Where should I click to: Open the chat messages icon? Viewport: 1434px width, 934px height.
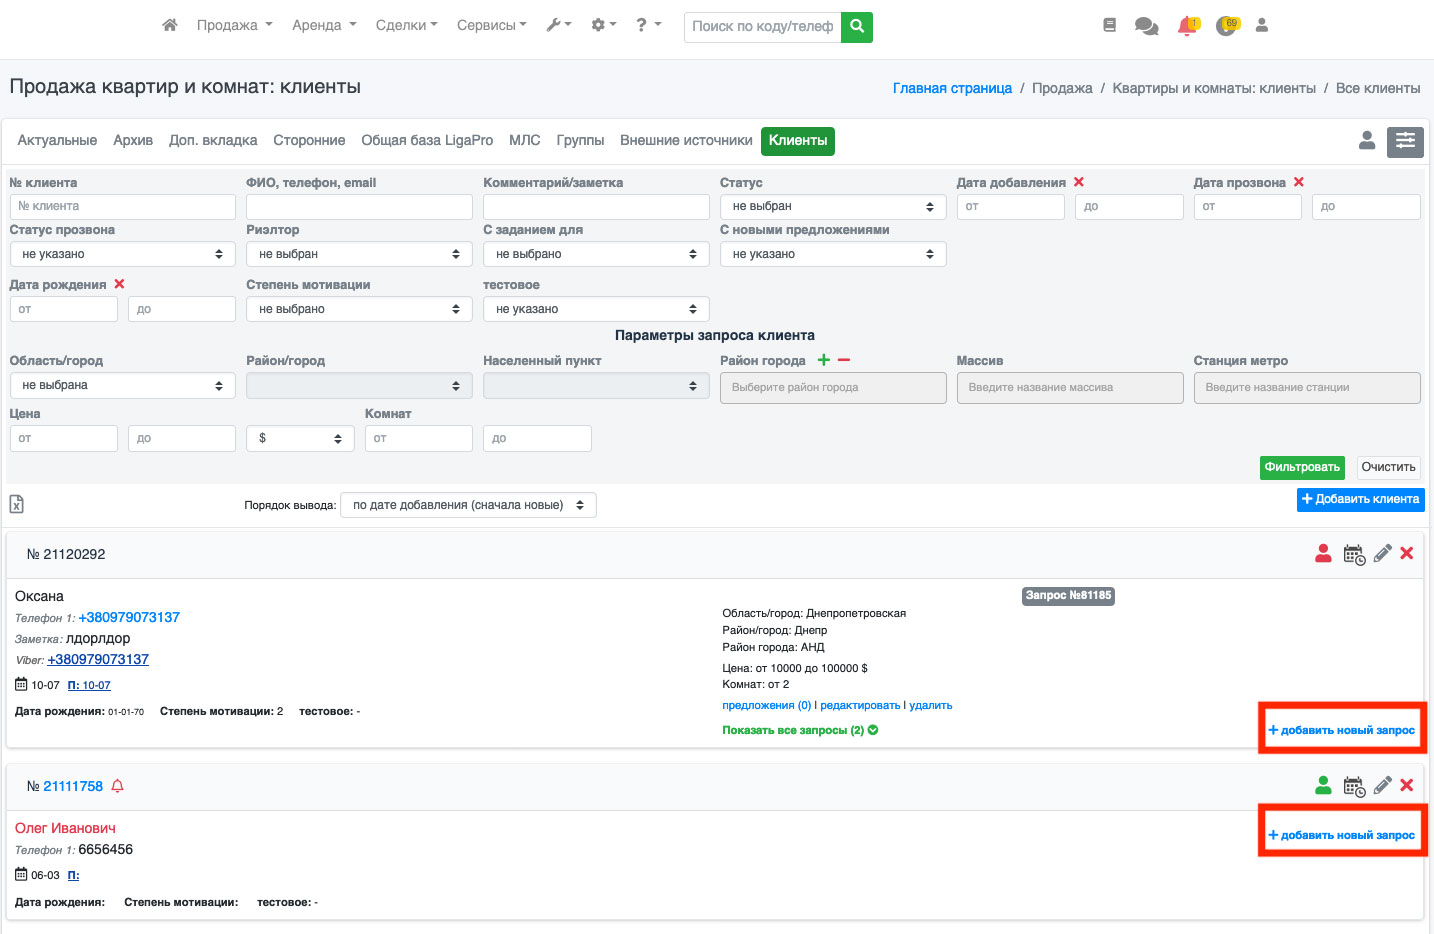click(x=1146, y=26)
